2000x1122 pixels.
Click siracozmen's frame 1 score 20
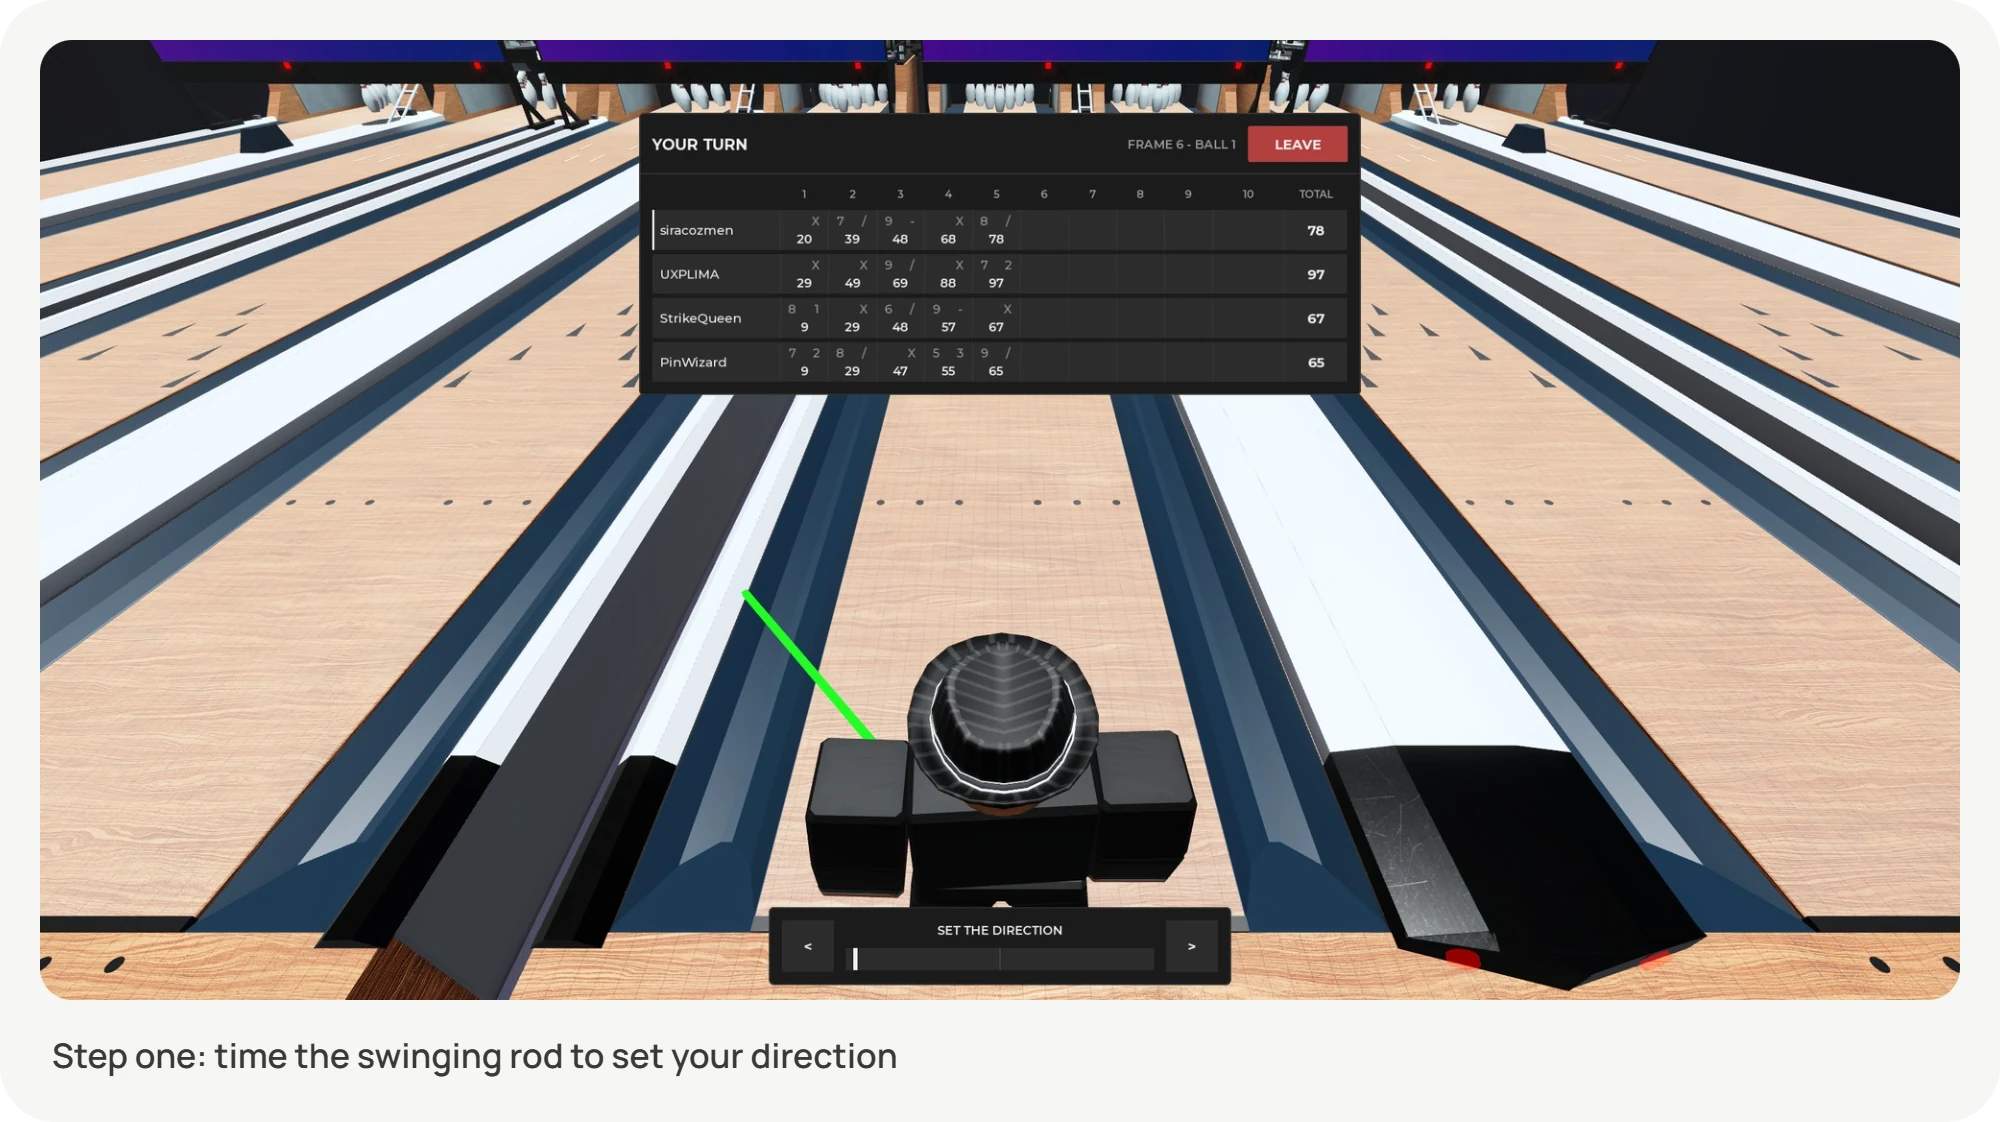tap(804, 239)
